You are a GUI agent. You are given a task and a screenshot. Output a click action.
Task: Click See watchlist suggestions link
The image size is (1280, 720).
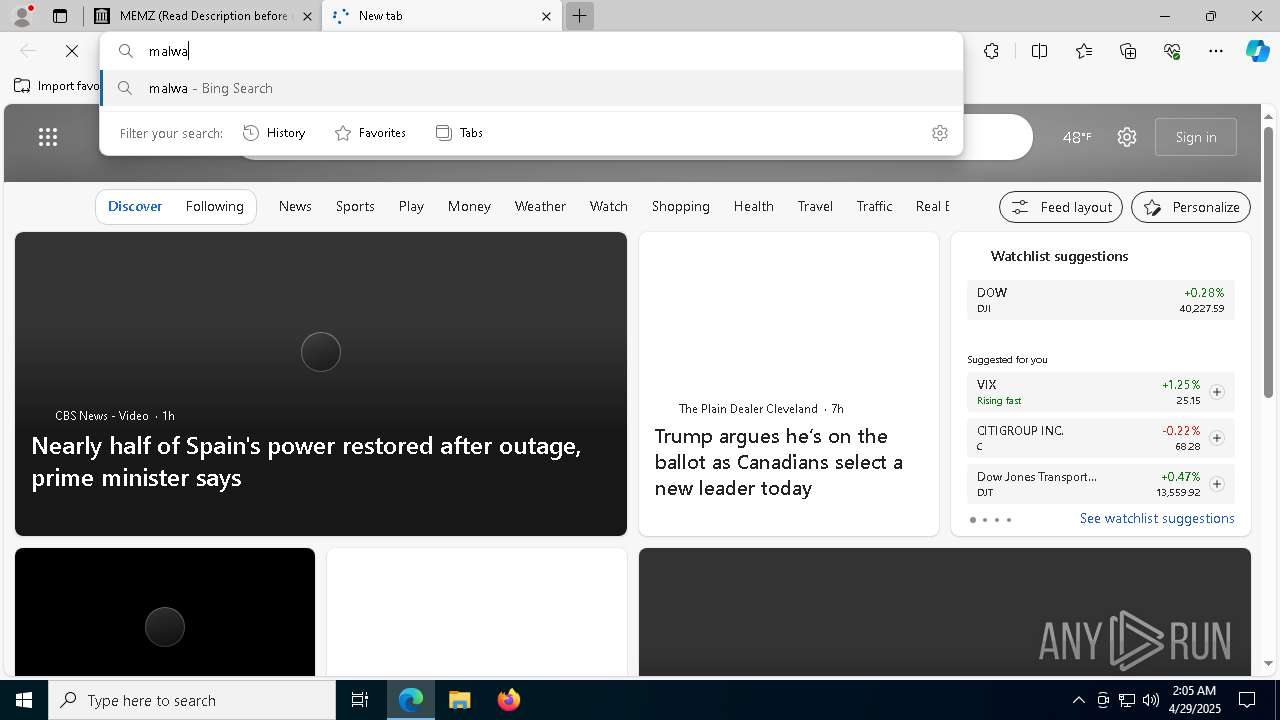1157,518
